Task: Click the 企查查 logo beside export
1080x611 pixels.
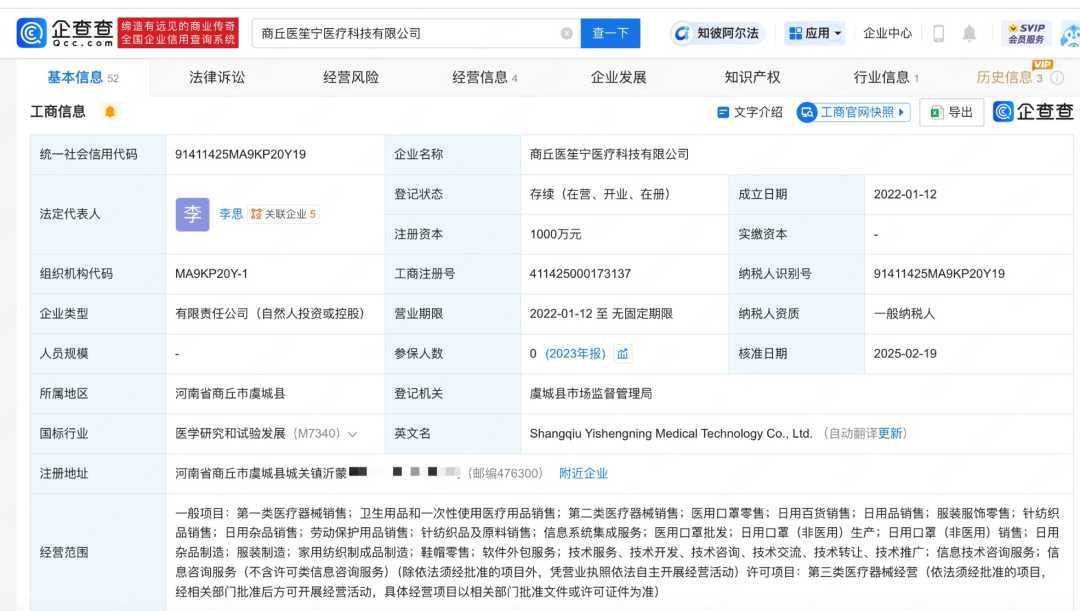Action: [x=1033, y=112]
